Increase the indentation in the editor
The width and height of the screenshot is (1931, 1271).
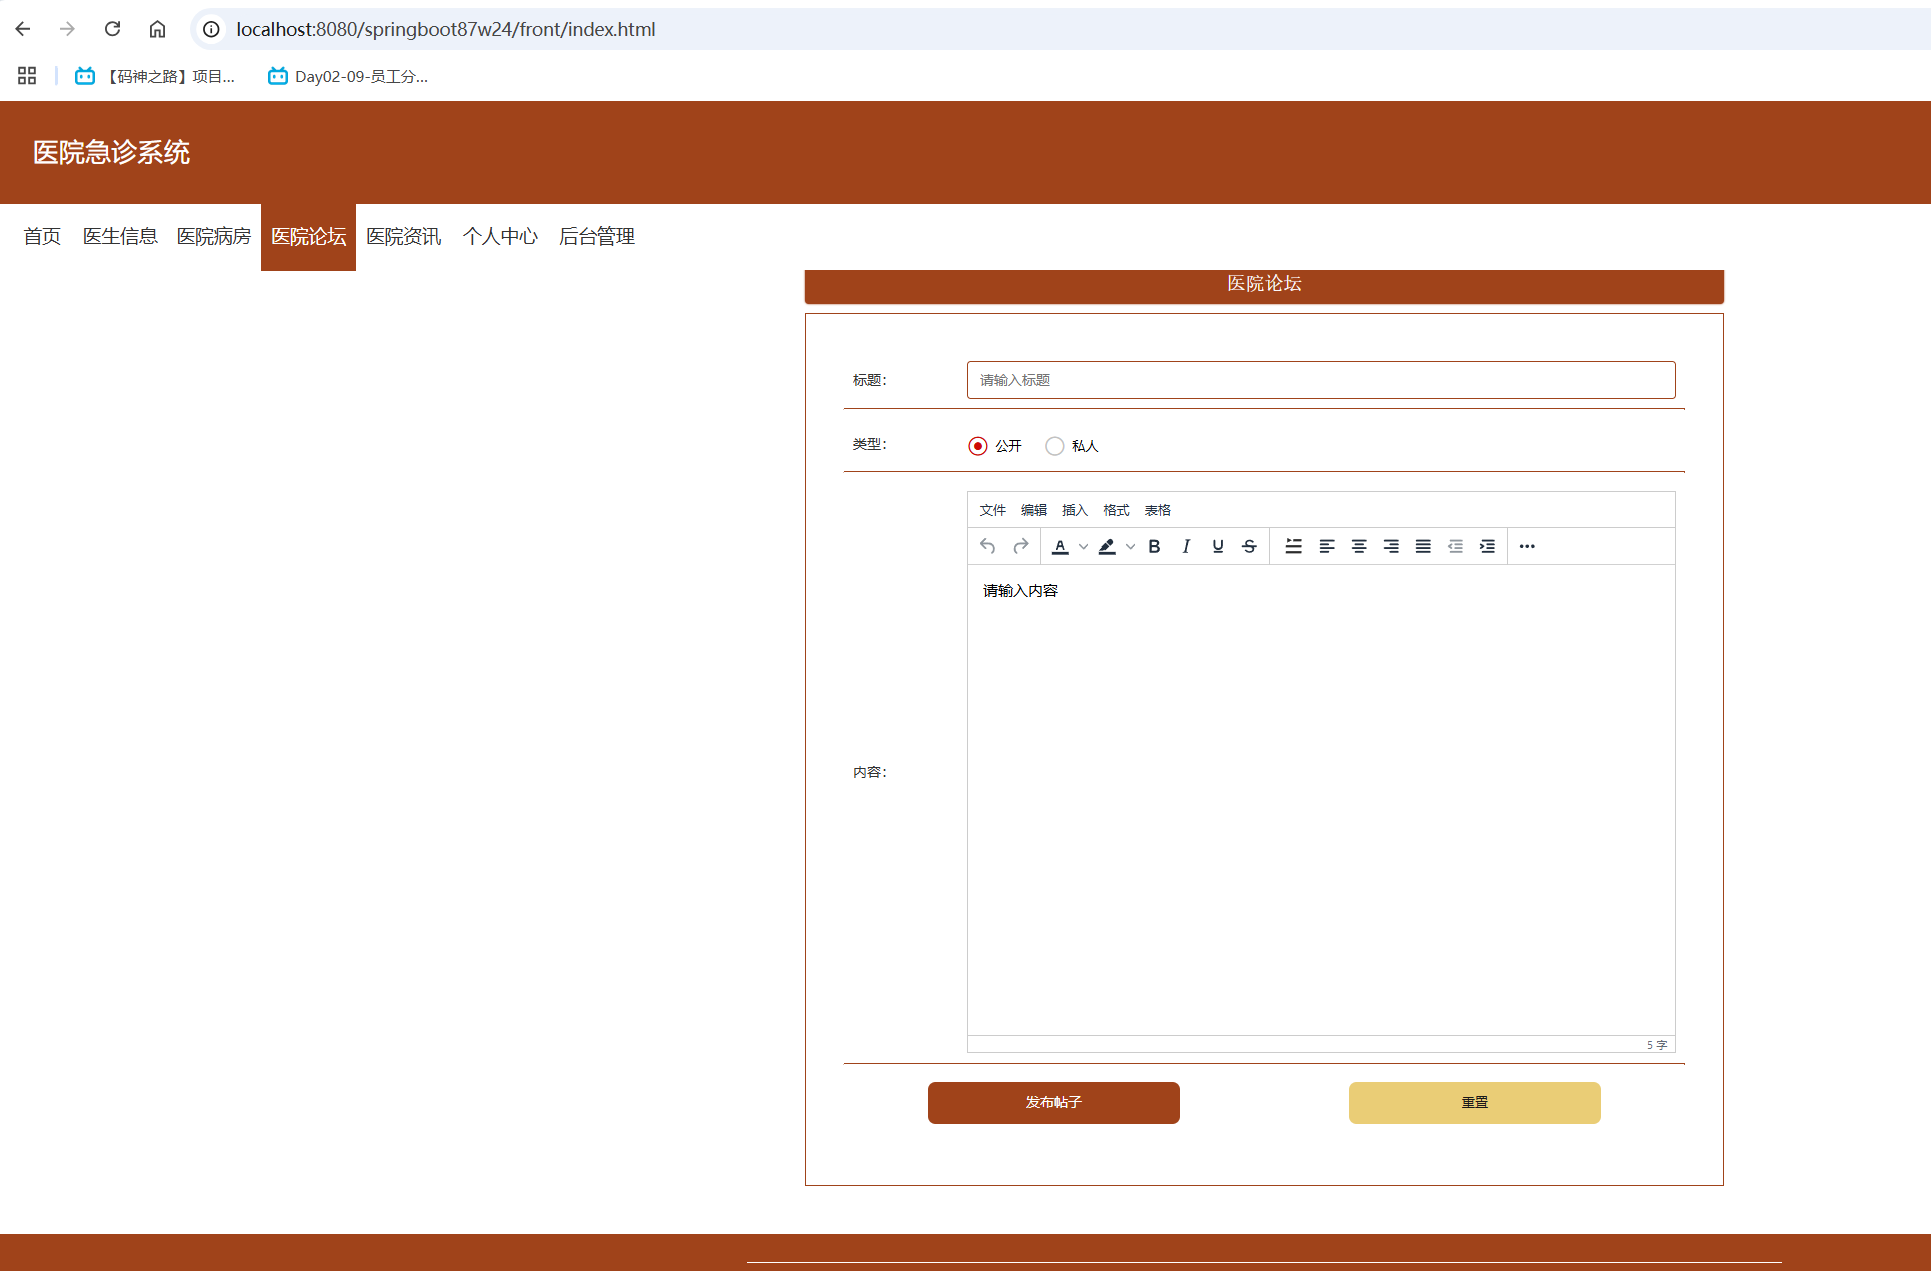pyautogui.click(x=1487, y=546)
